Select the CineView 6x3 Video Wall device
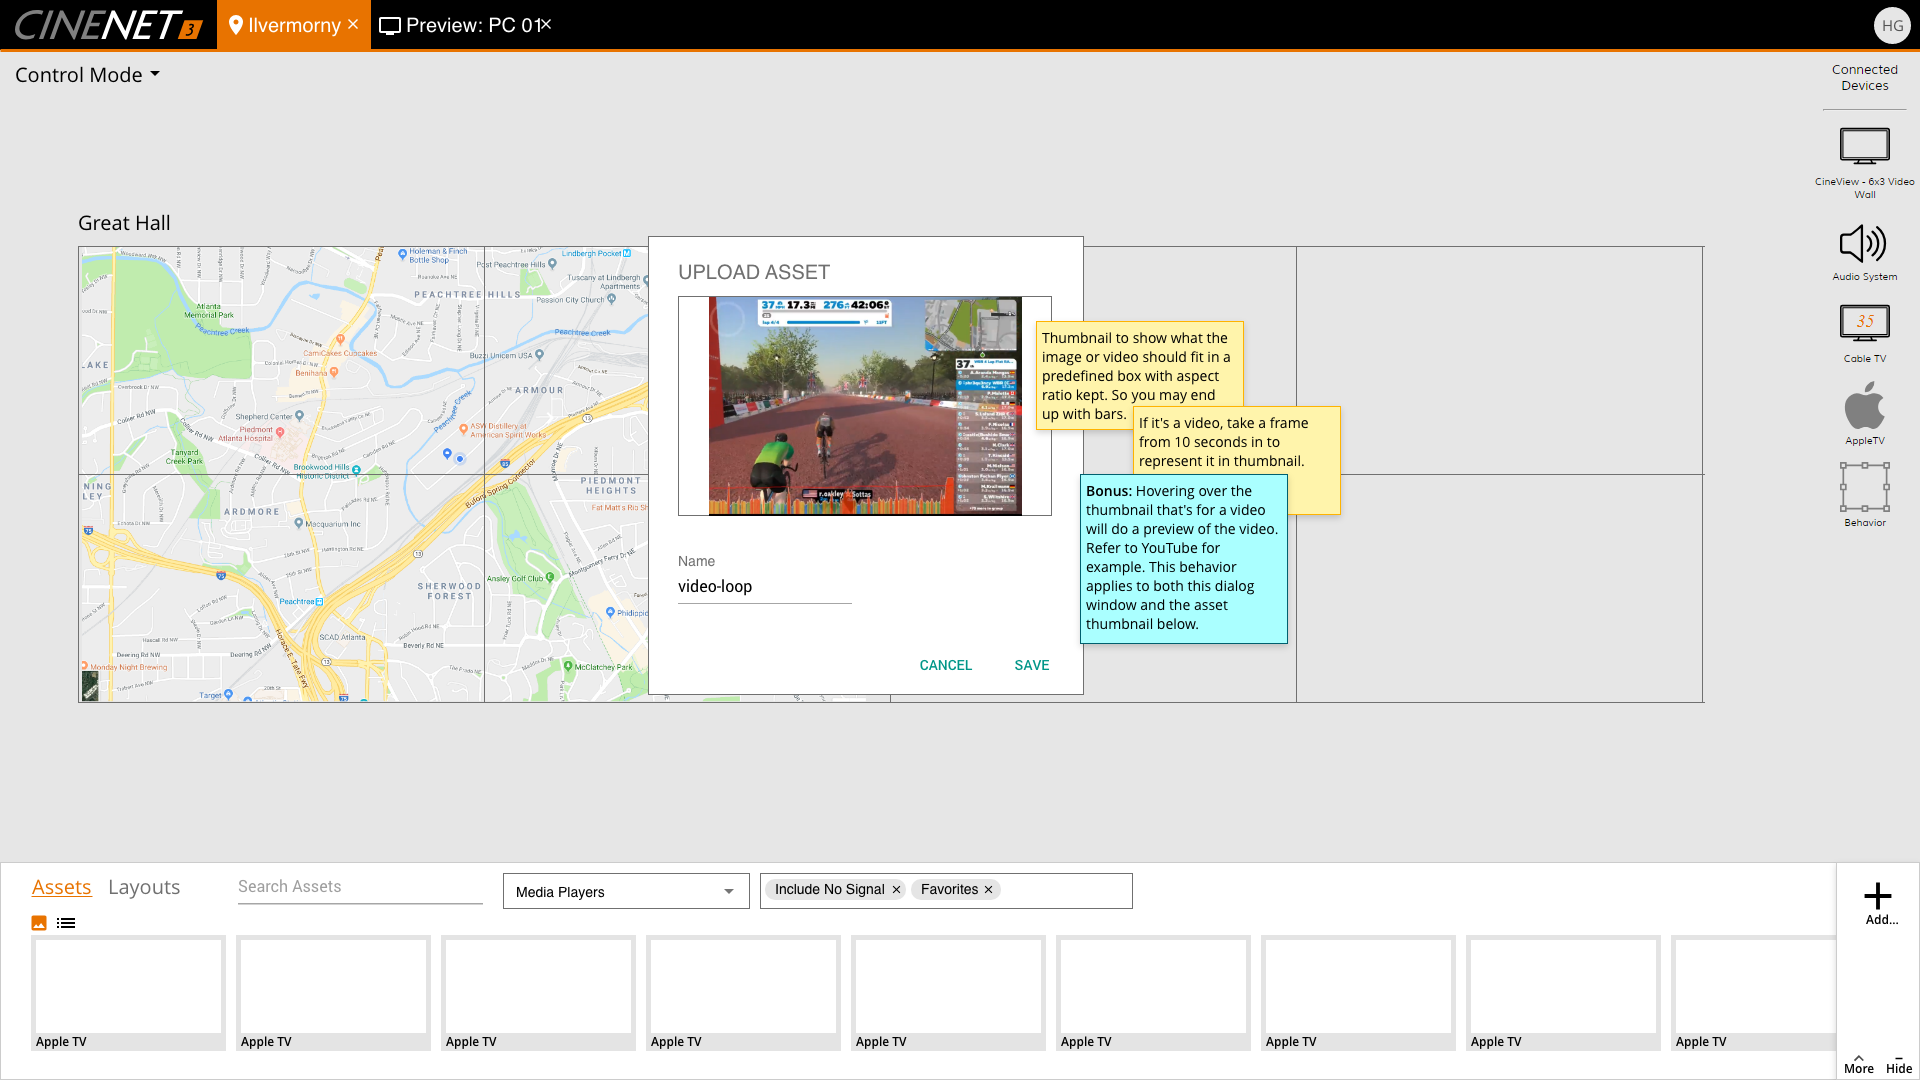The height and width of the screenshot is (1080, 1920). click(x=1865, y=163)
